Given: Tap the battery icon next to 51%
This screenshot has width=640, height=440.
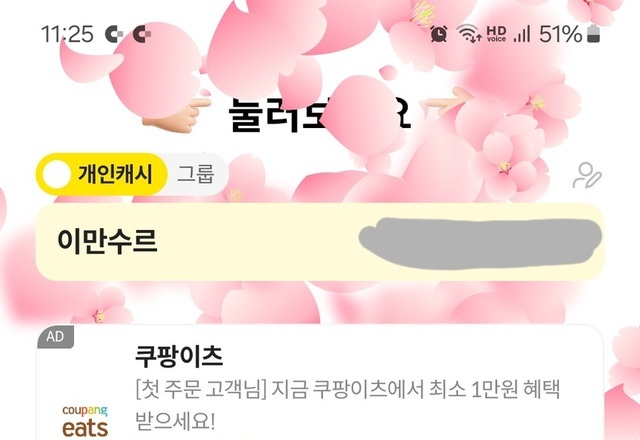Looking at the screenshot, I should point(593,34).
